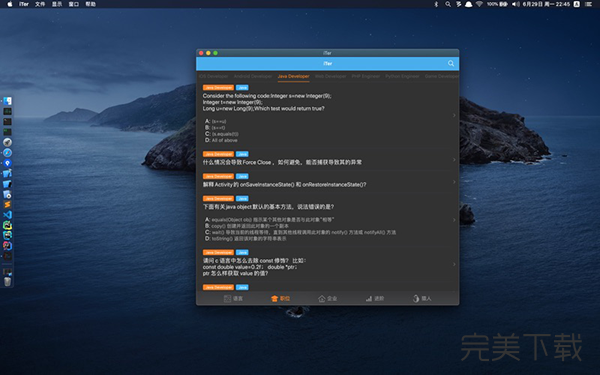Open the Wi-Fi status menu
This screenshot has height=375, width=600.
[x=479, y=4]
